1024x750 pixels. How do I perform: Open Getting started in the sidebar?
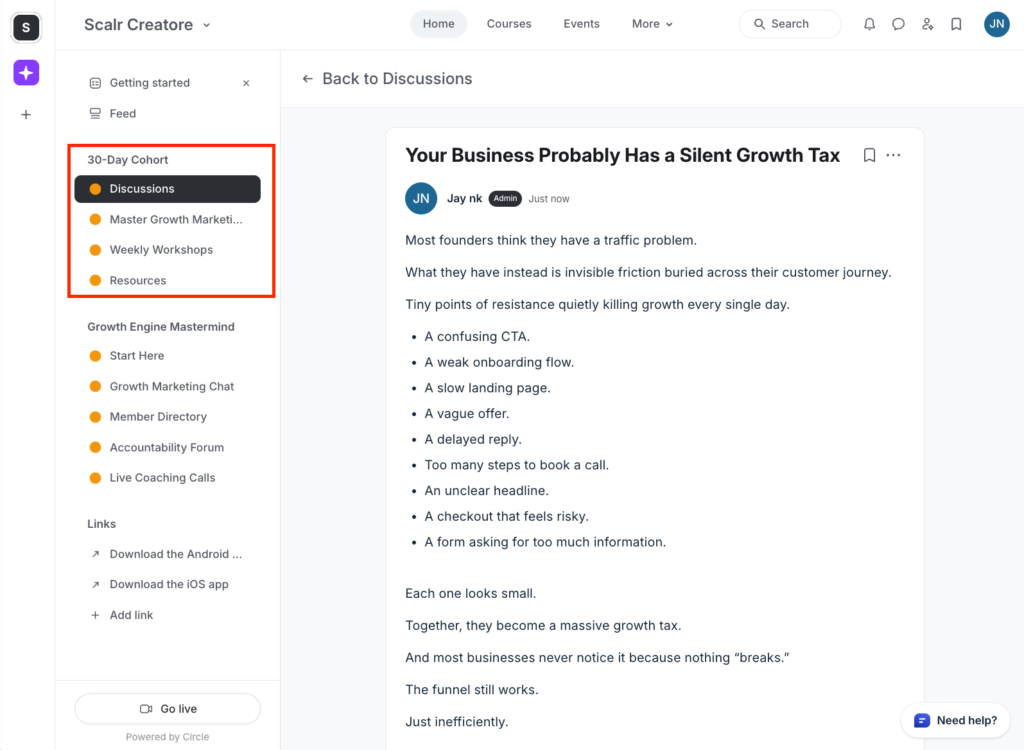click(167, 83)
